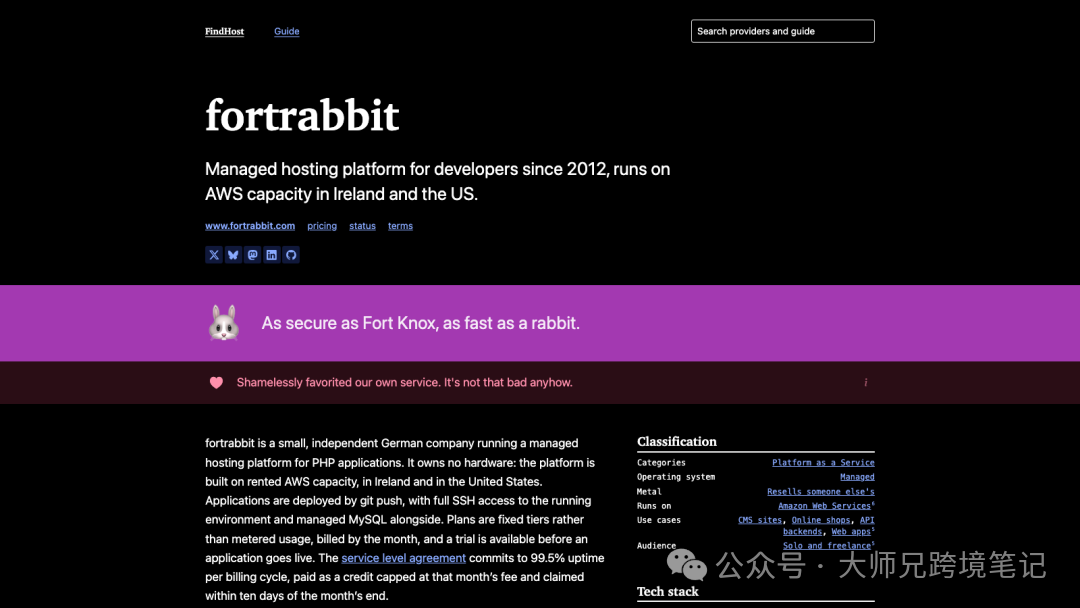
Task: Open the Platform as a Service category
Action: pos(823,463)
